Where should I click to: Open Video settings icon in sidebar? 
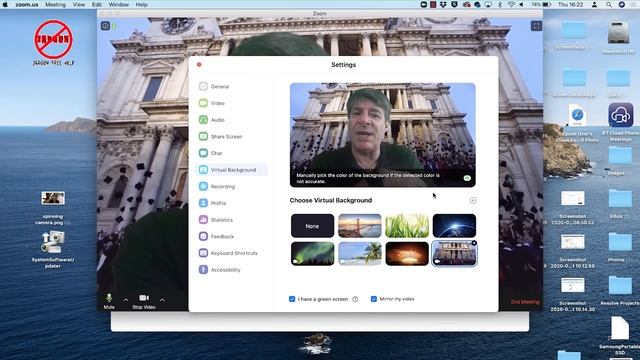[203, 103]
